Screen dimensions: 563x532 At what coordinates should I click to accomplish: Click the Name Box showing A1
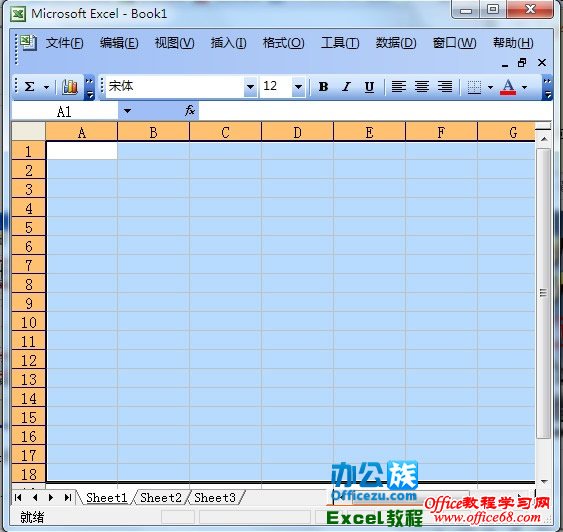pyautogui.click(x=65, y=112)
